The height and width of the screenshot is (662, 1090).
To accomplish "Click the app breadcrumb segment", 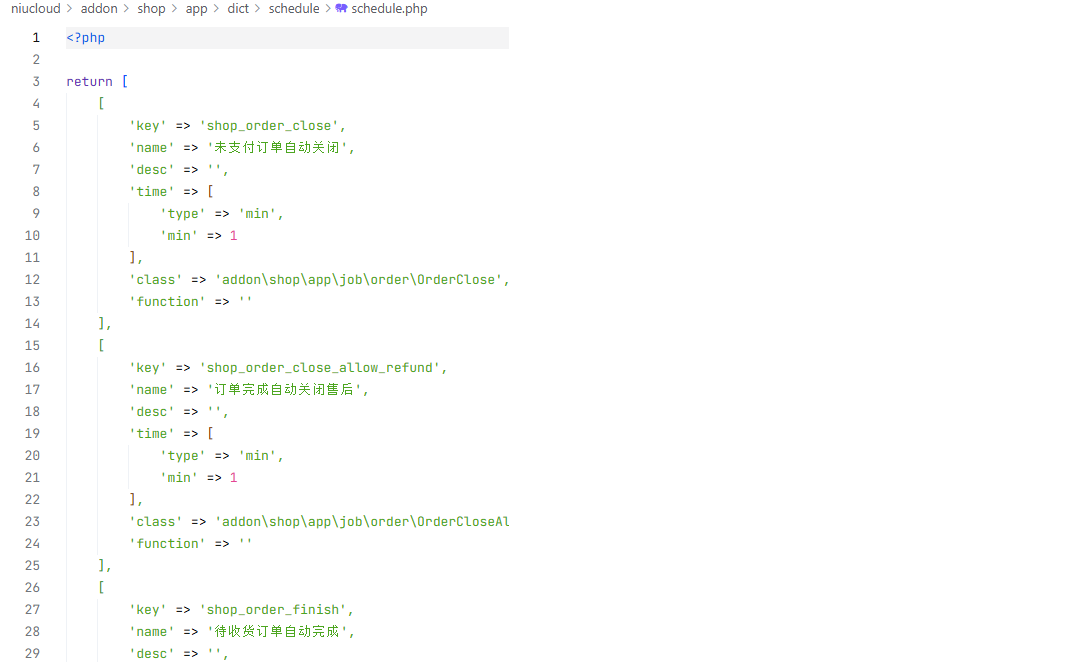I will (196, 8).
